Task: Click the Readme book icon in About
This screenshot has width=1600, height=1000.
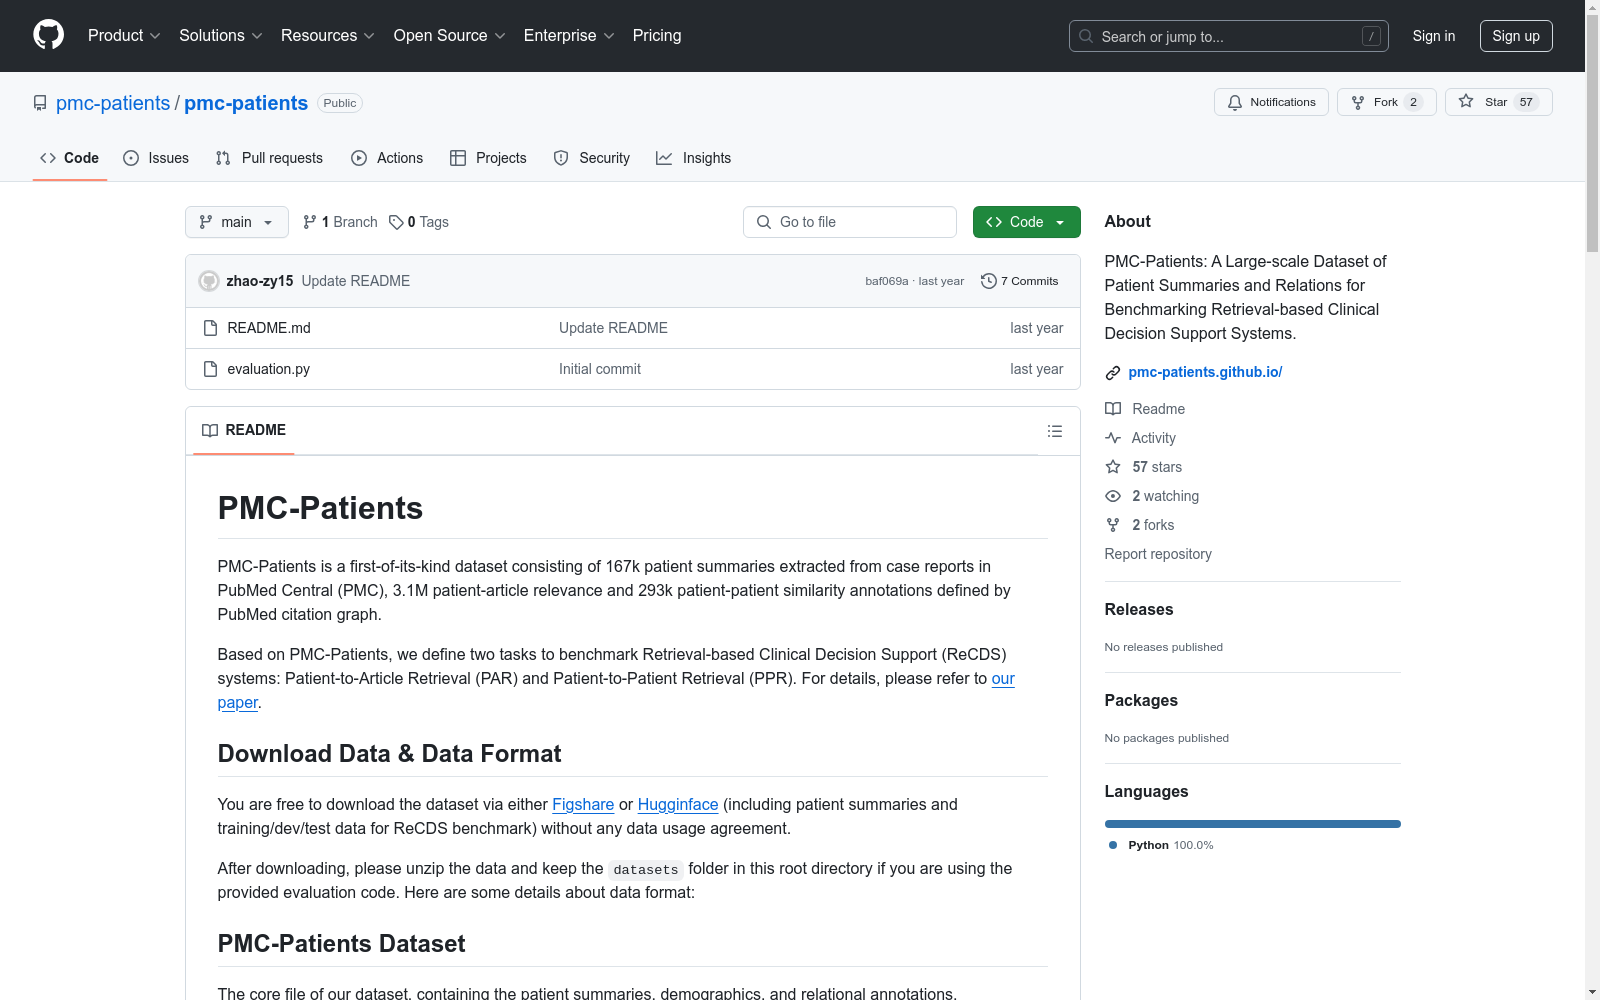Action: (x=1113, y=409)
